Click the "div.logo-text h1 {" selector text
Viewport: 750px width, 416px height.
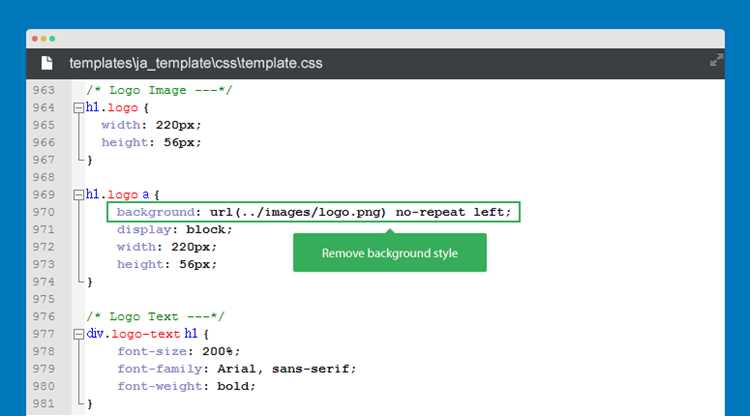[x=148, y=334]
